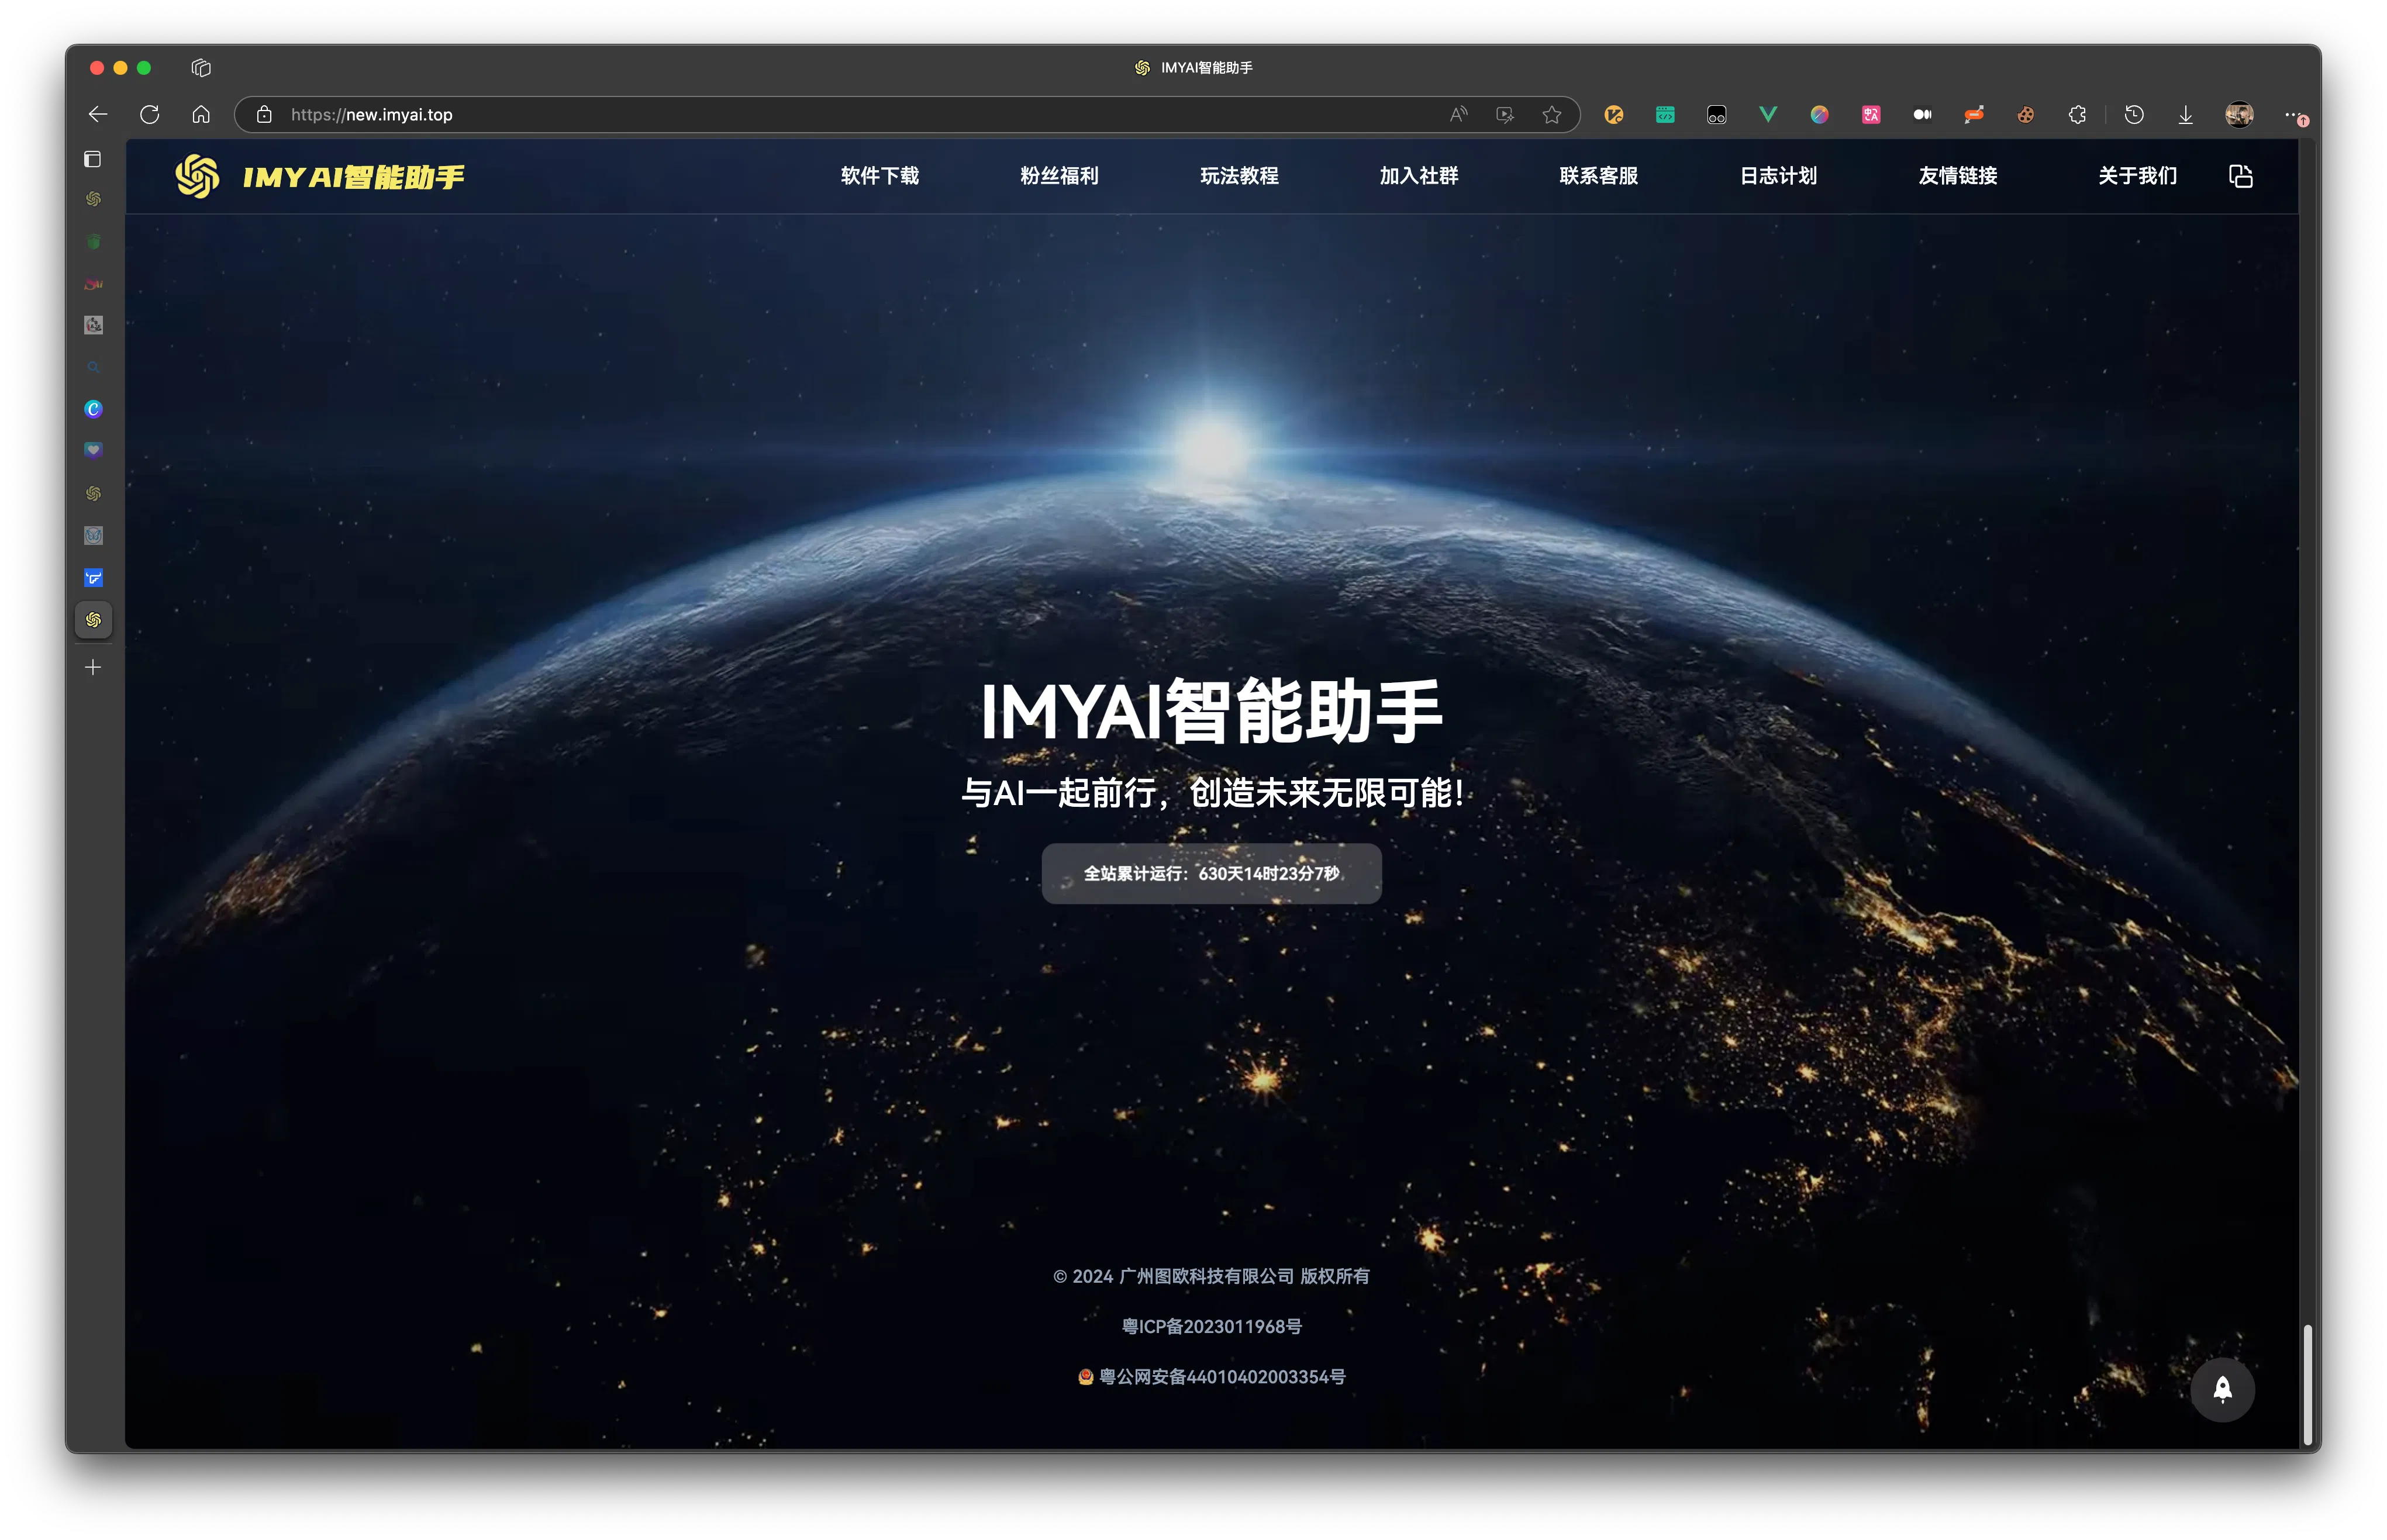Switch to the calligraphy thumbnail vertical tab
This screenshot has height=1540, width=2387.
93,325
